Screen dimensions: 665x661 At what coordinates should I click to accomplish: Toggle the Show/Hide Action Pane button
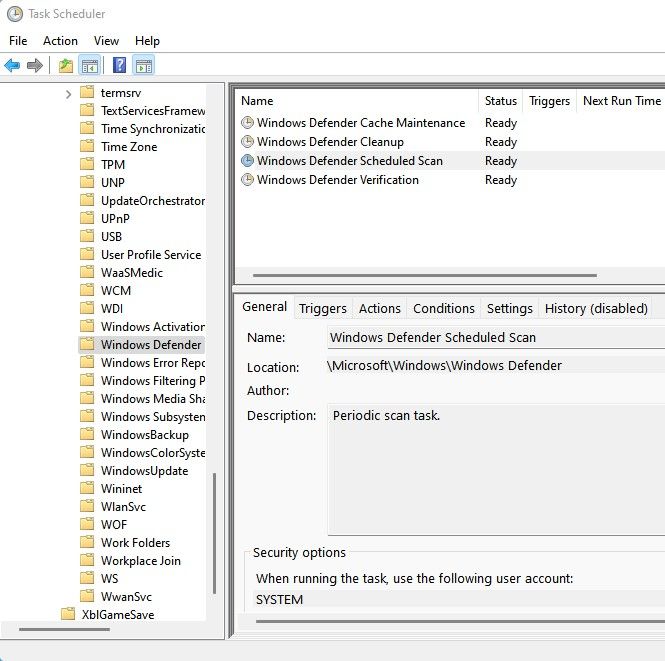pyautogui.click(x=143, y=66)
